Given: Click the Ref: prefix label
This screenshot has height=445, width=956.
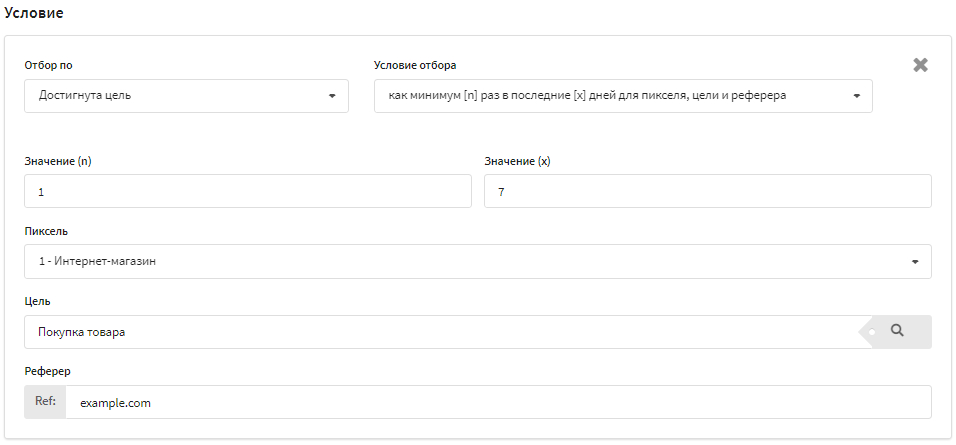Looking at the screenshot, I should click(x=45, y=402).
